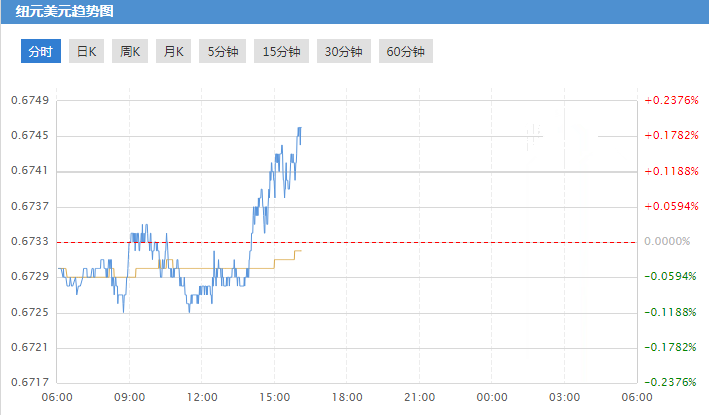This screenshot has height=415, width=709.
Task: Switch to the 日K chart tab
Action: pyautogui.click(x=87, y=52)
